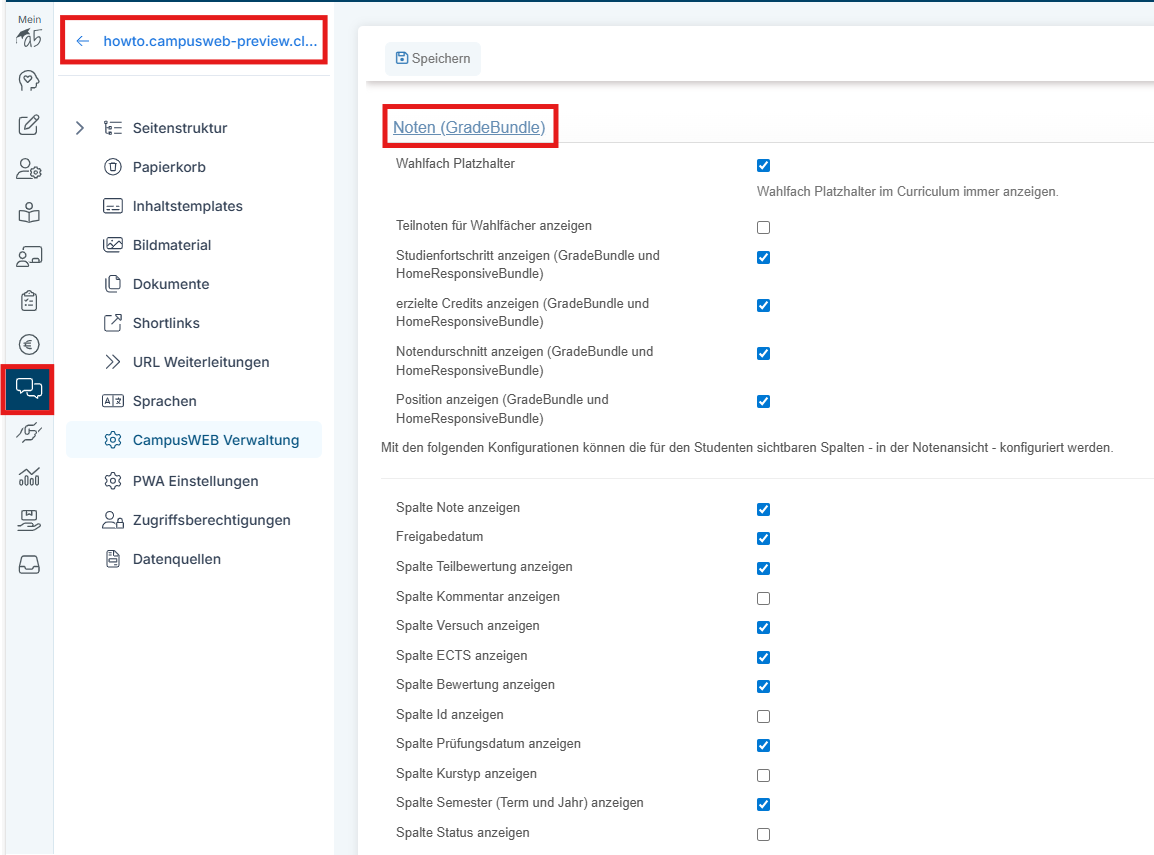Click the Speichern button
This screenshot has height=855, width=1154.
click(432, 59)
